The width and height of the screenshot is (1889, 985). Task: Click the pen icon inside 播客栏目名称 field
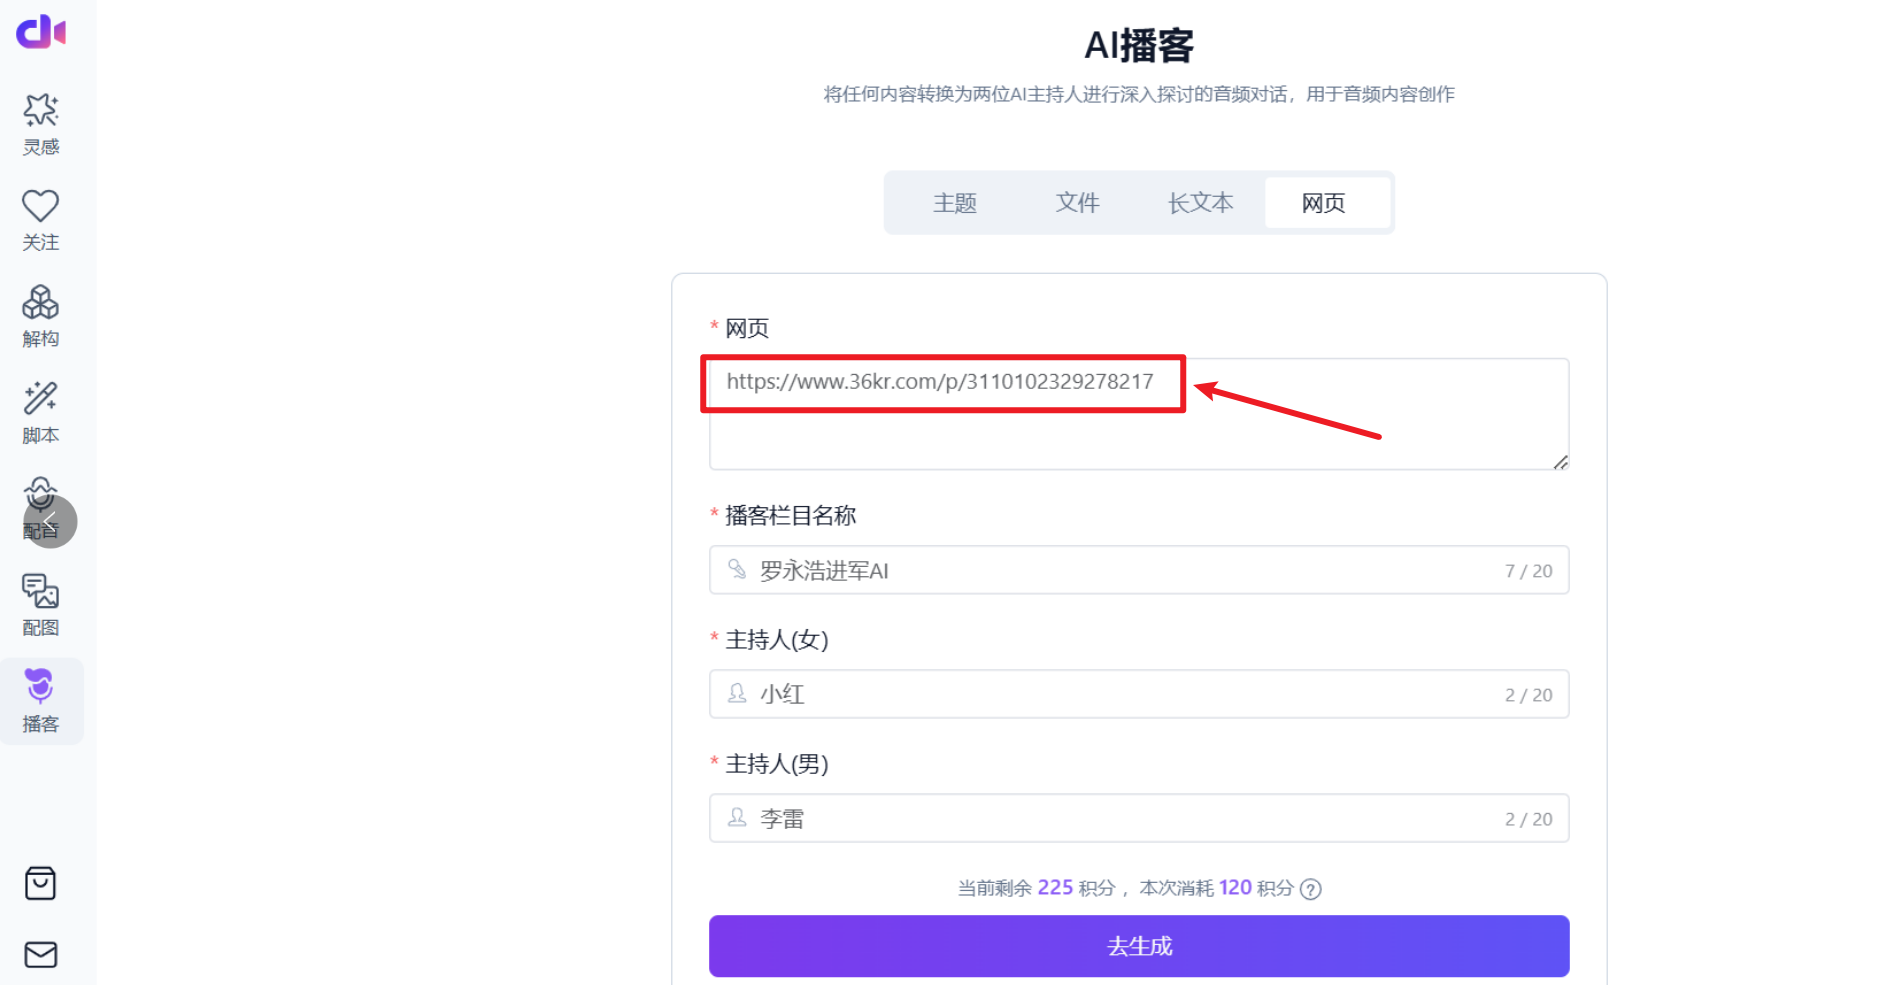point(737,570)
